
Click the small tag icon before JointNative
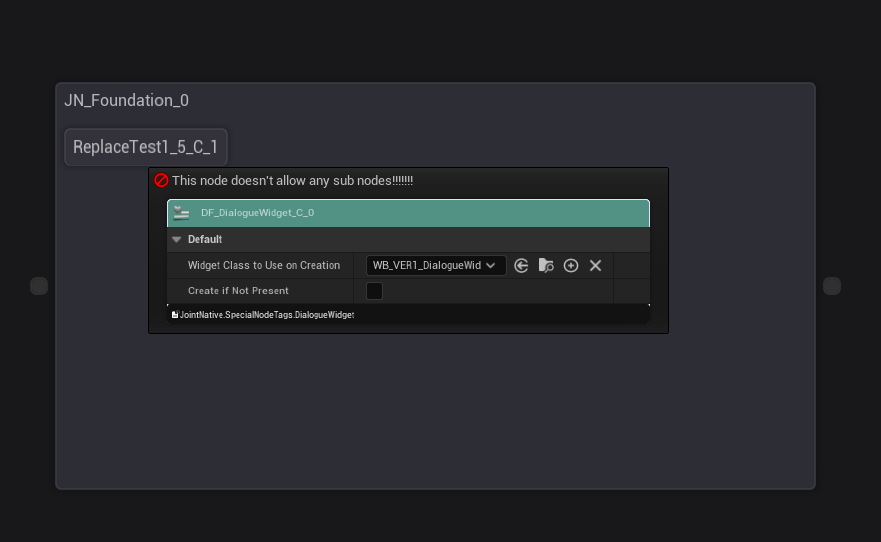tap(175, 315)
